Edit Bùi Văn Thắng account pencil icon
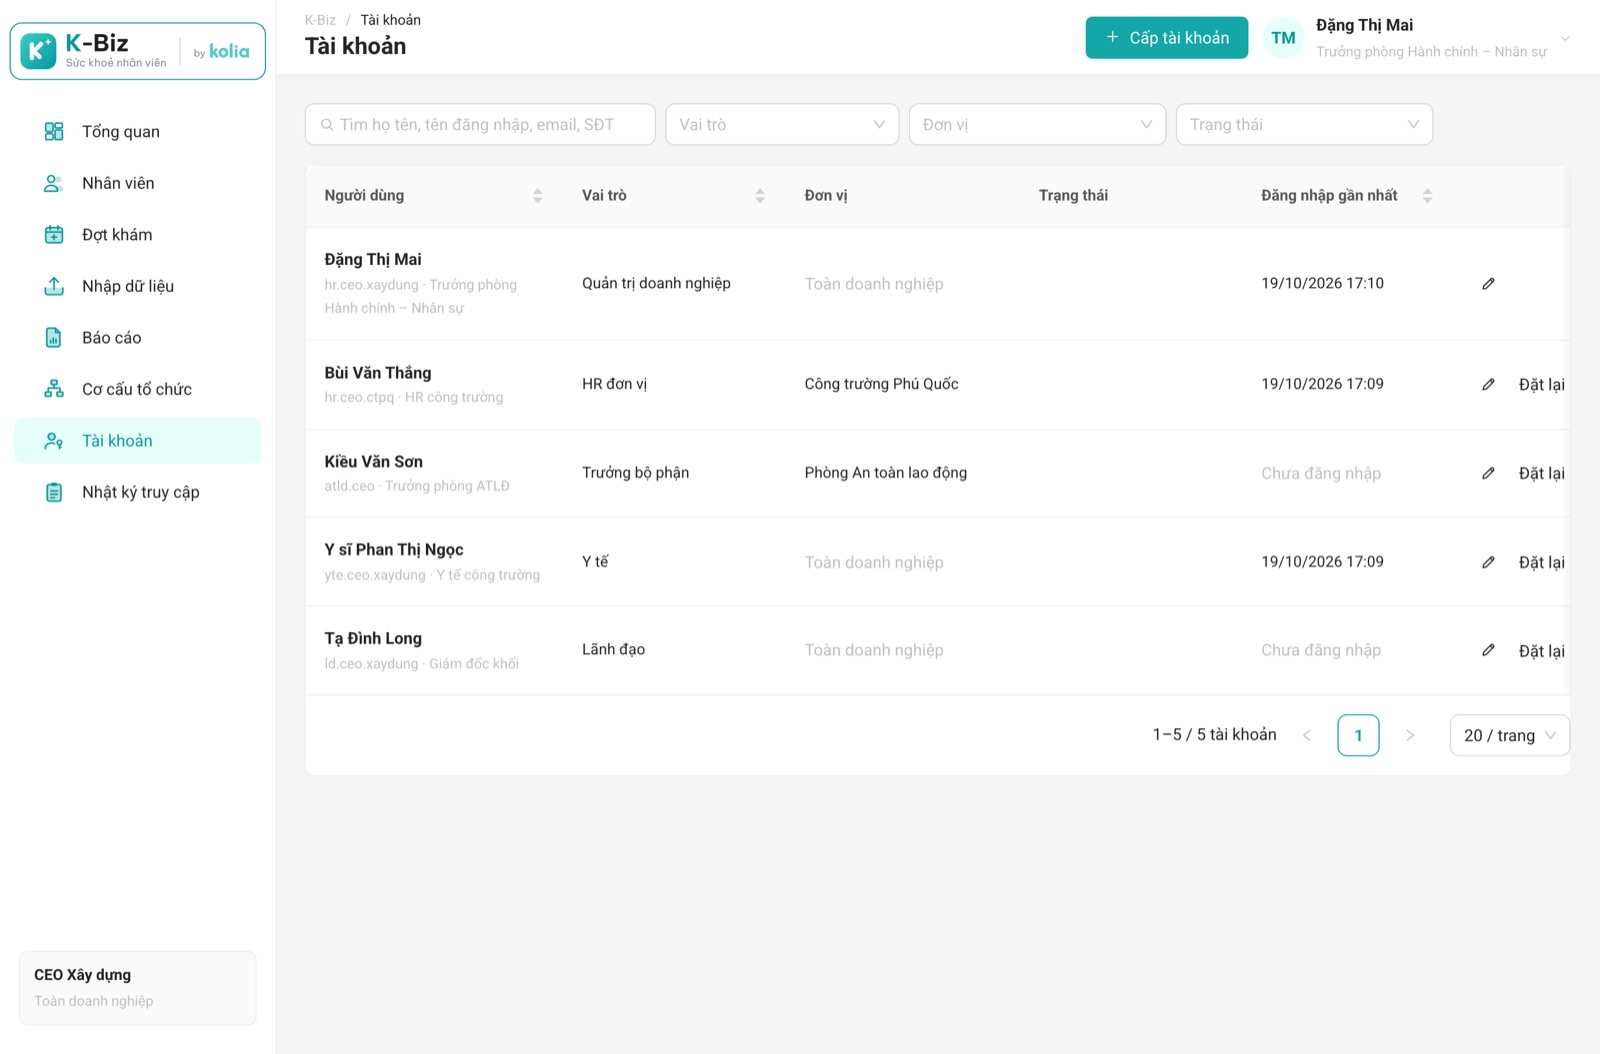The width and height of the screenshot is (1600, 1054). [1488, 384]
